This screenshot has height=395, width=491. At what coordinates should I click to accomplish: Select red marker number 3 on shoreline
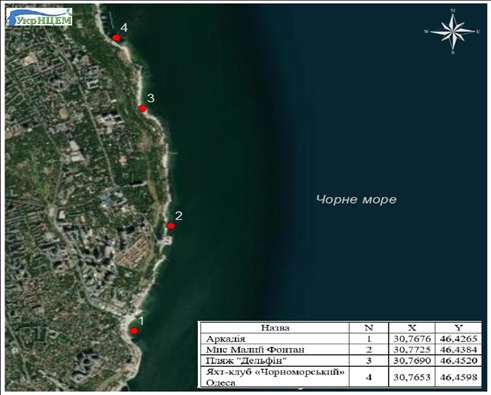coord(142,108)
